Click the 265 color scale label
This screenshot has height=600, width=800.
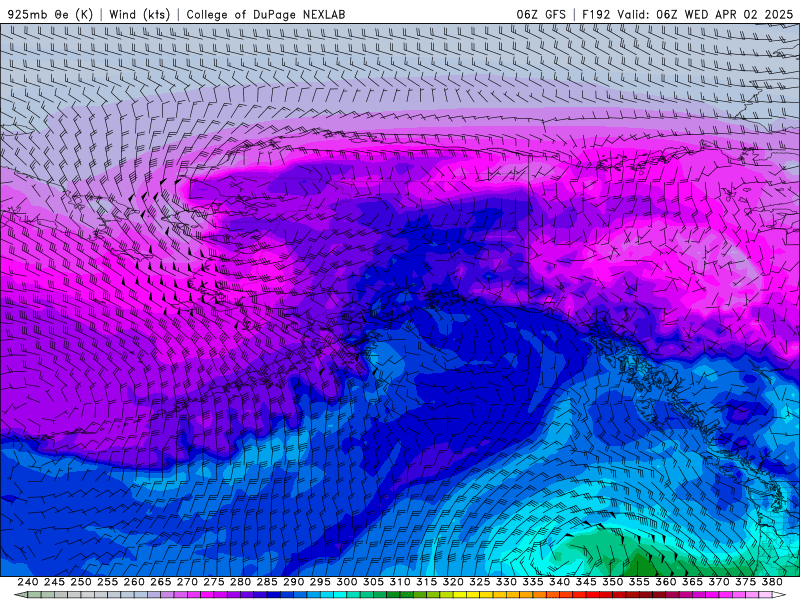pos(161,582)
